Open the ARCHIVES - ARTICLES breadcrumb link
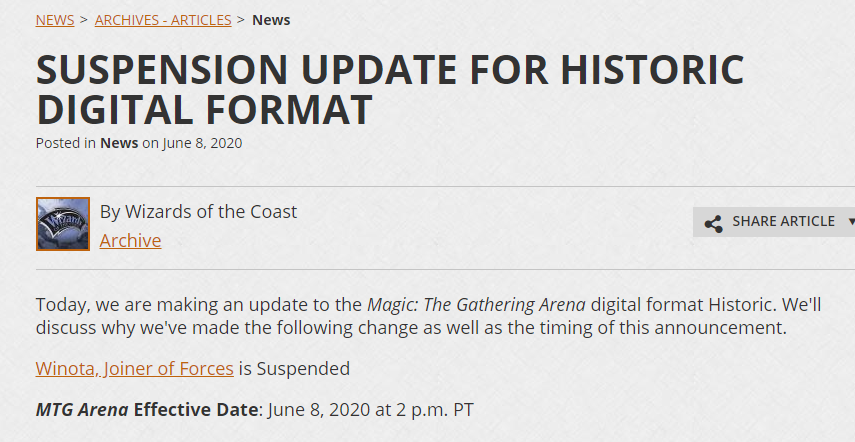 pyautogui.click(x=163, y=20)
